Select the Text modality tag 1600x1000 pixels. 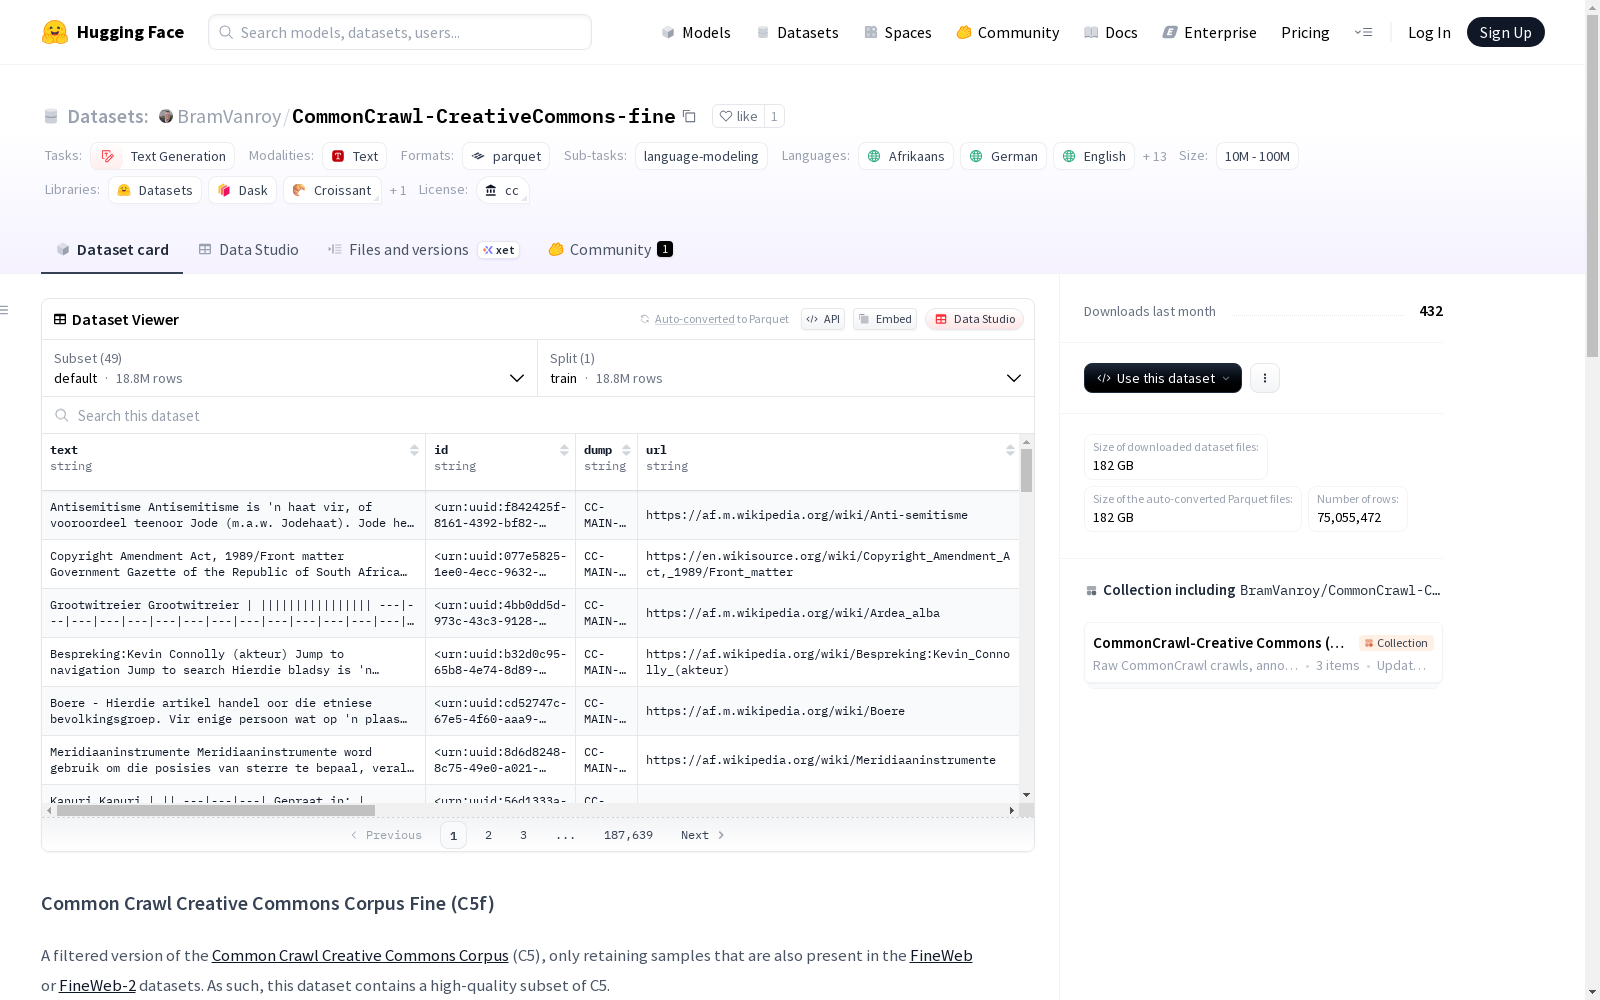point(355,156)
